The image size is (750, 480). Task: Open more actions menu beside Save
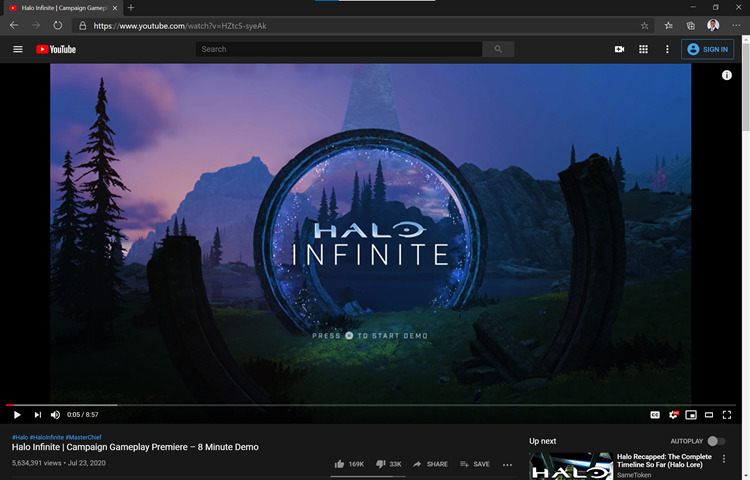(507, 464)
